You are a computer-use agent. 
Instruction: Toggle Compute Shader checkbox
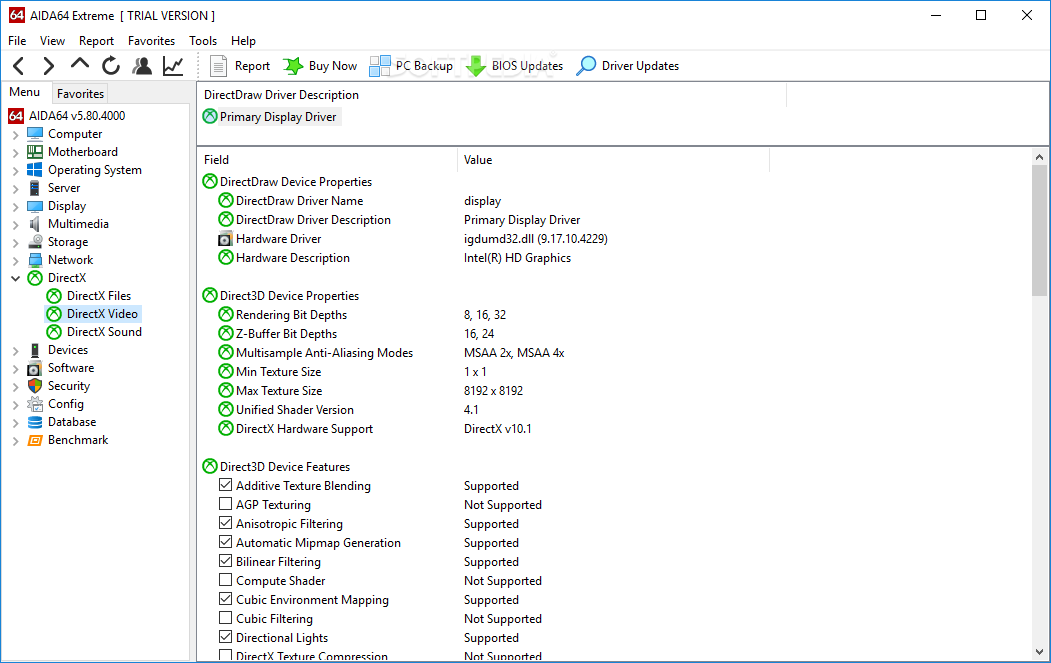coord(226,580)
